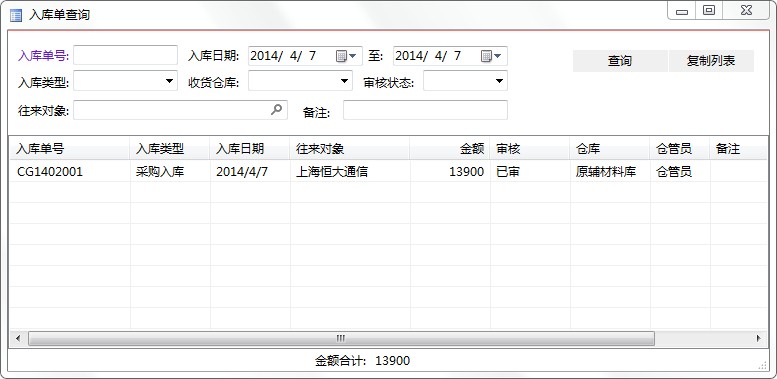777x379 pixels.
Task: Click the 上海恒大通信 cell
Action: pyautogui.click(x=350, y=171)
